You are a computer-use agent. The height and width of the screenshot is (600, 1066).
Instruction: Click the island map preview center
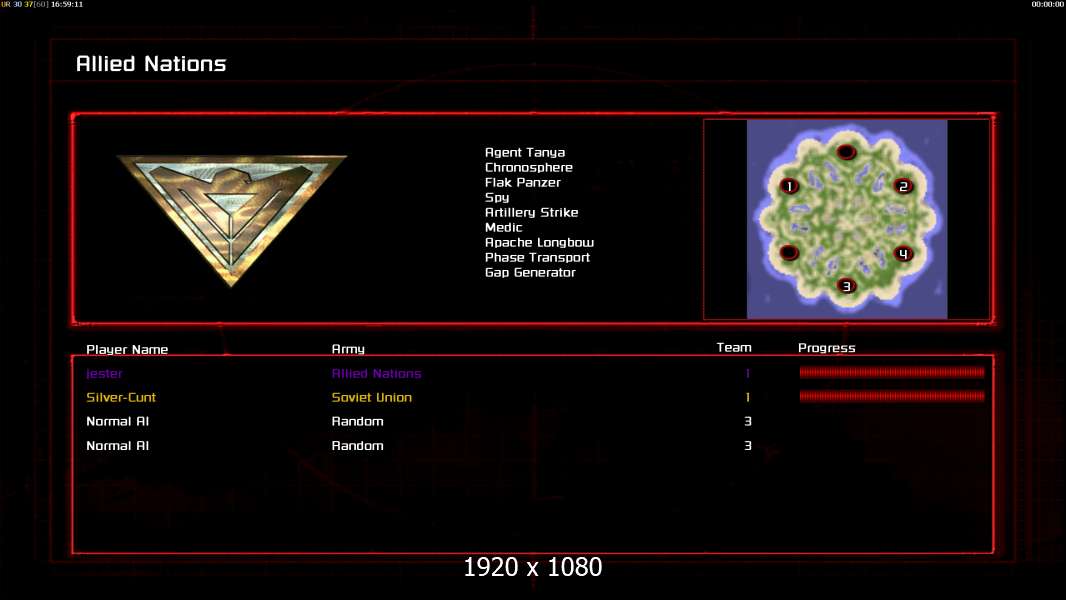click(847, 219)
